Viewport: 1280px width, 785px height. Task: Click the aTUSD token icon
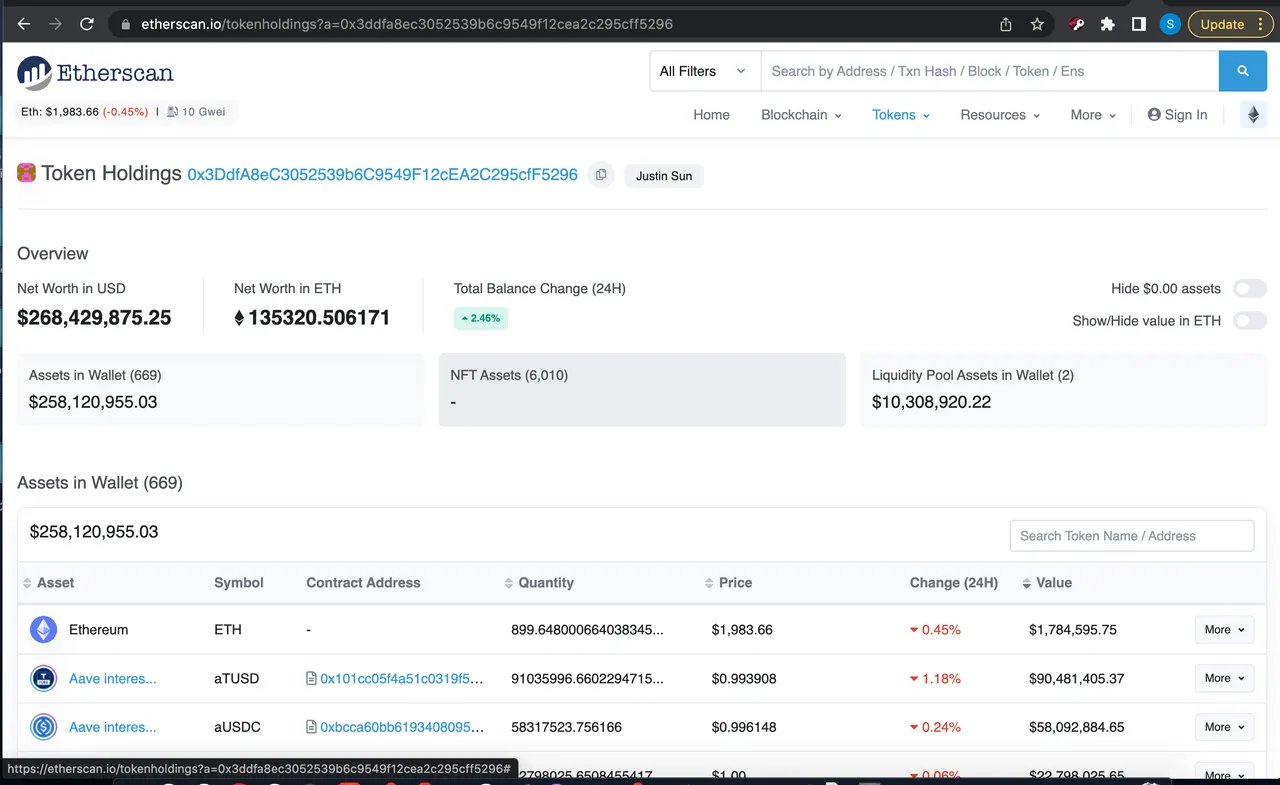click(x=43, y=679)
